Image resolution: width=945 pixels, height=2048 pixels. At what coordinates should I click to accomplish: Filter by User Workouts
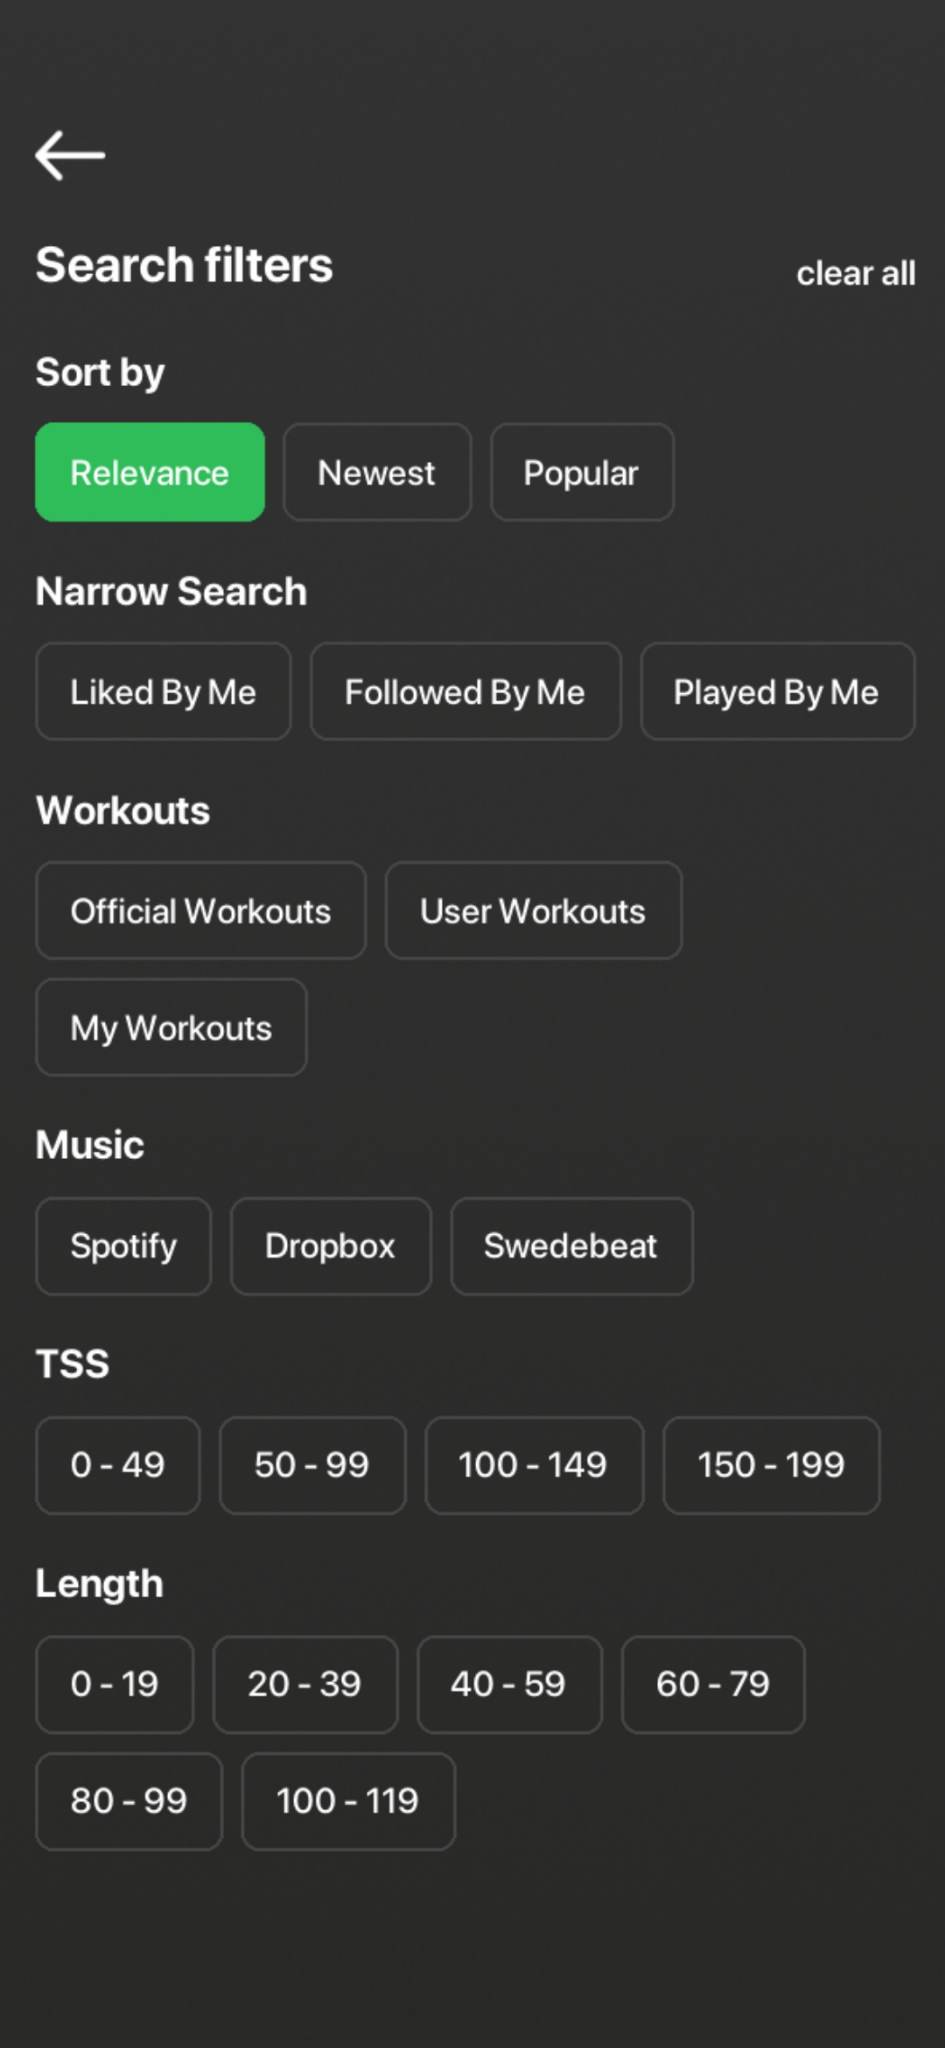533,910
